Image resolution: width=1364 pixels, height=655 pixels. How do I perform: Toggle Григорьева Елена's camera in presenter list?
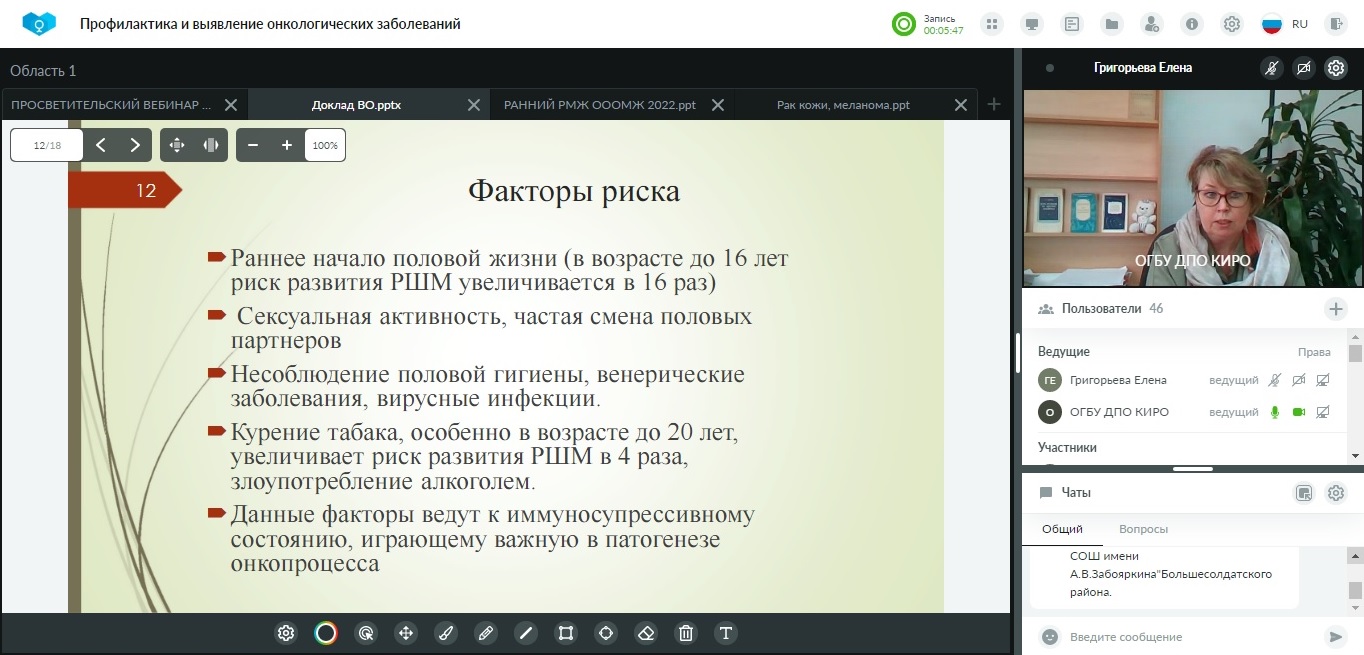pyautogui.click(x=1299, y=380)
